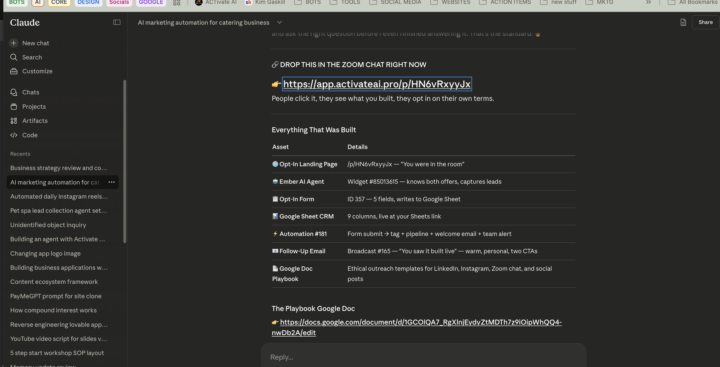
Task: Click the Widget #85013615 details text
Action: coord(424,182)
